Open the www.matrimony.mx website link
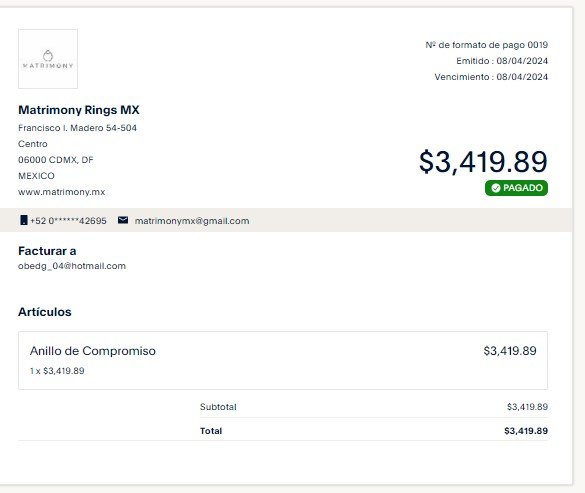This screenshot has width=585, height=493. point(62,192)
